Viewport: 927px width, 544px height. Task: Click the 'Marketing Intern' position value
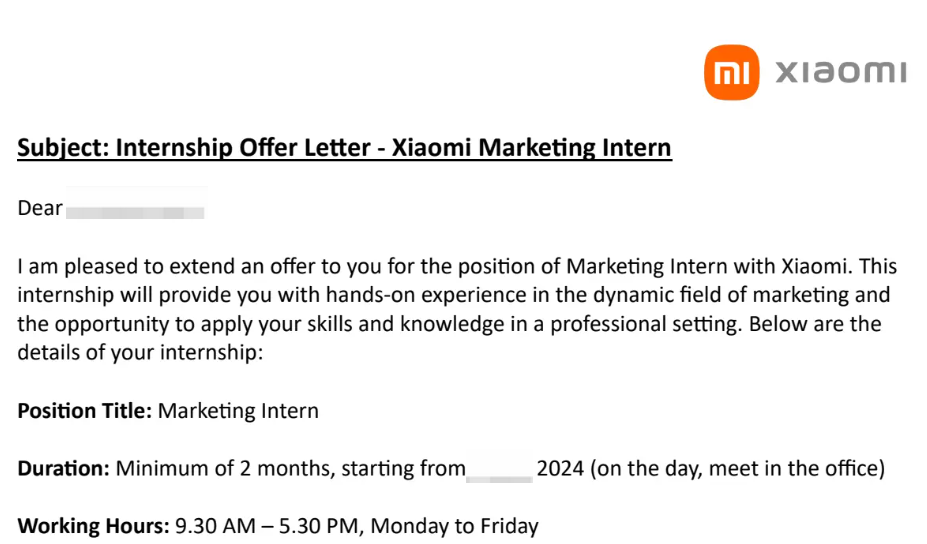[238, 411]
